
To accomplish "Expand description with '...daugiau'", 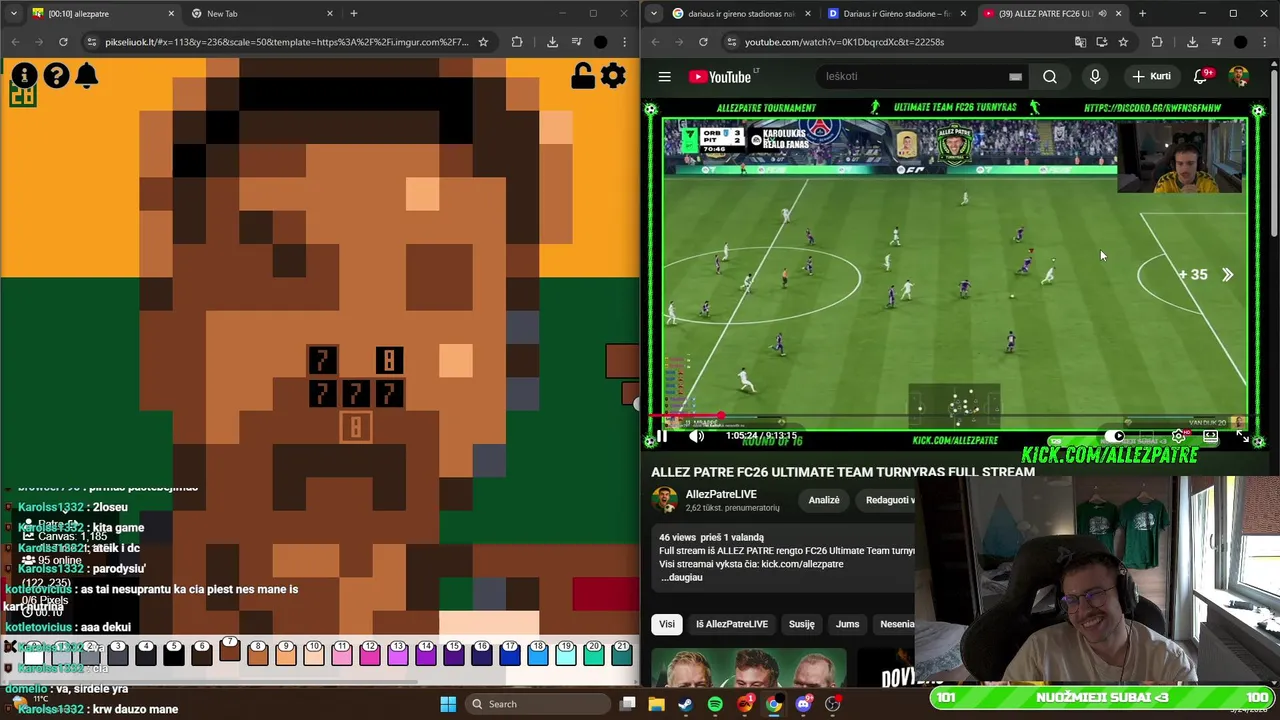I will 682,577.
